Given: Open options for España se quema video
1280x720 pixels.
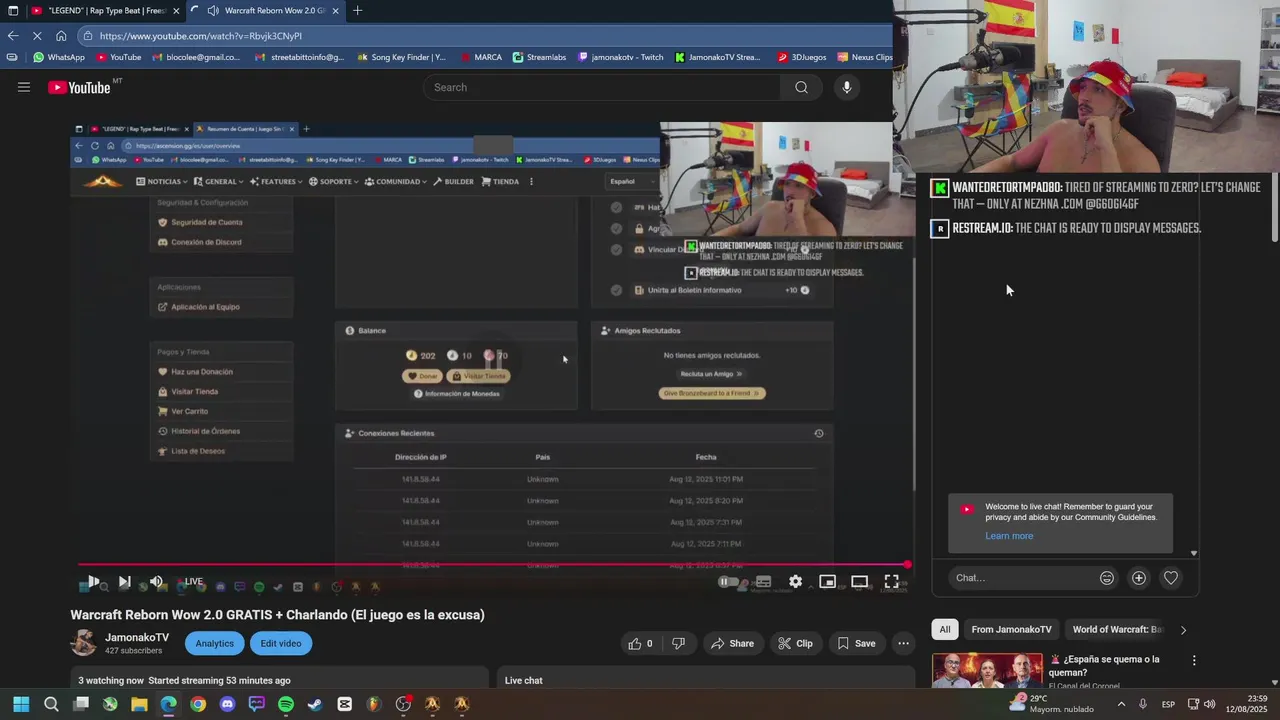Looking at the screenshot, I should (1193, 661).
